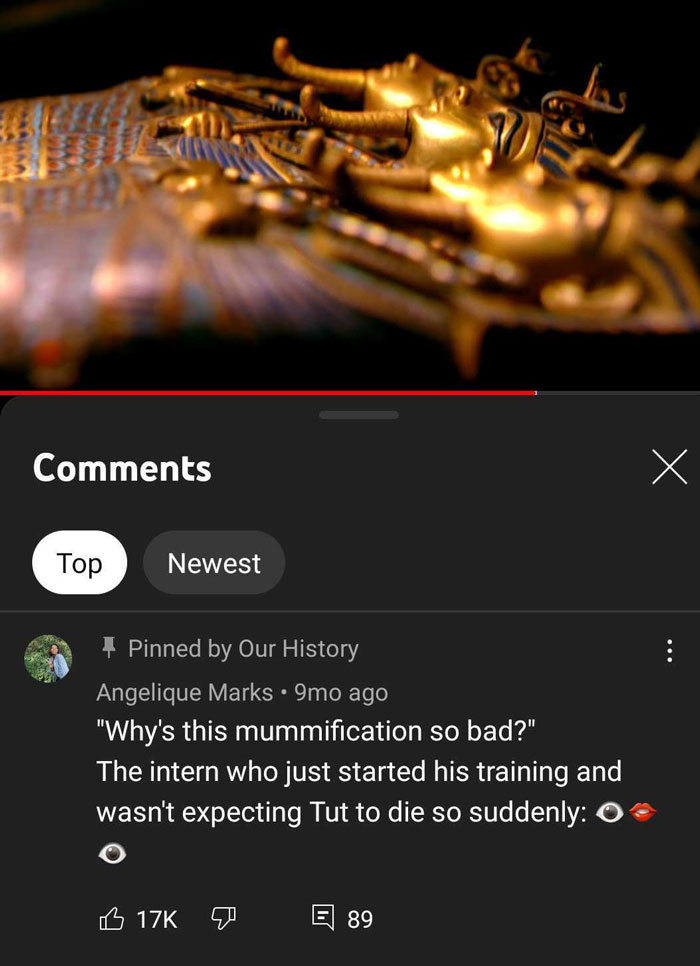The height and width of the screenshot is (966, 700).
Task: Click the Pinned by Our History label
Action: pos(243,649)
